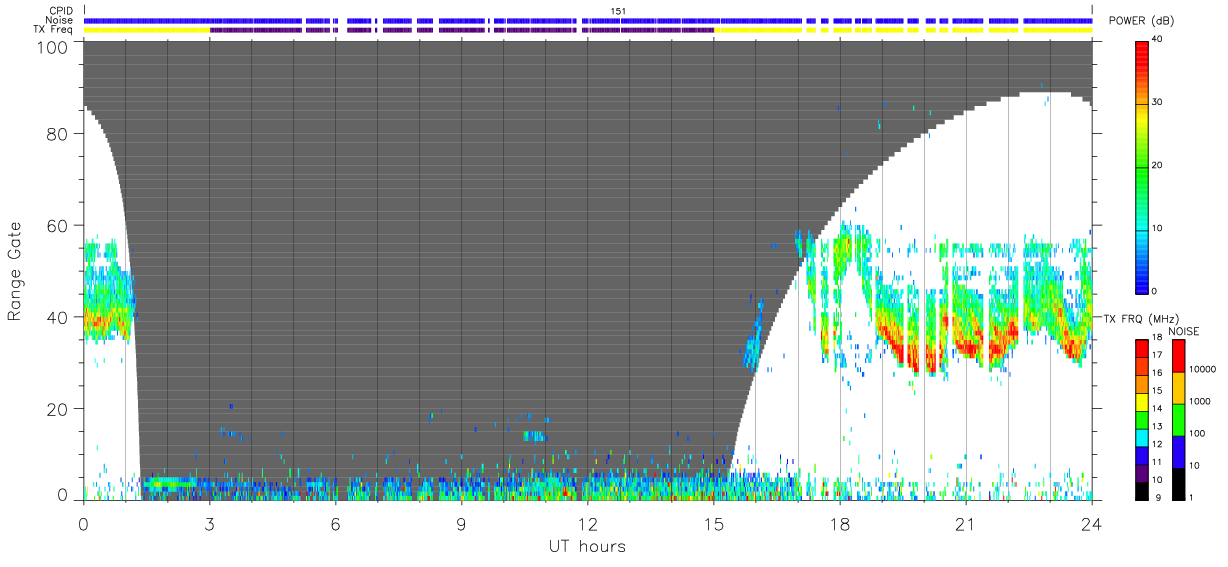
Task: Click the 'Range Gate' axis title
Action: [x=15, y=271]
